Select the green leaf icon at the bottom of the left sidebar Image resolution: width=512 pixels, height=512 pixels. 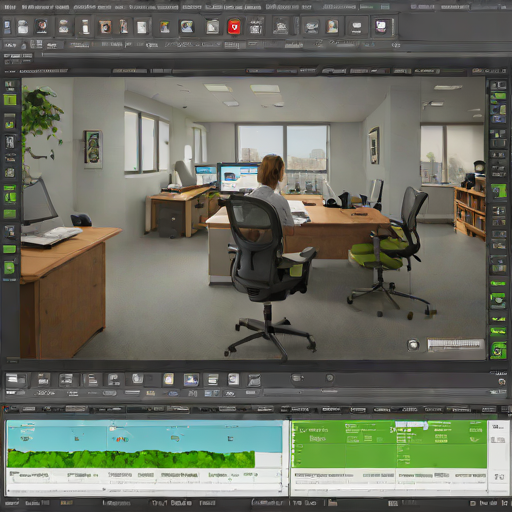tap(9, 268)
